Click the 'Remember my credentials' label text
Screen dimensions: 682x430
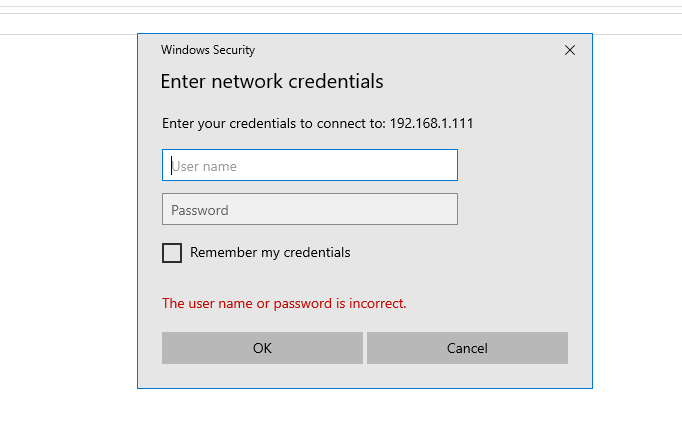click(270, 253)
